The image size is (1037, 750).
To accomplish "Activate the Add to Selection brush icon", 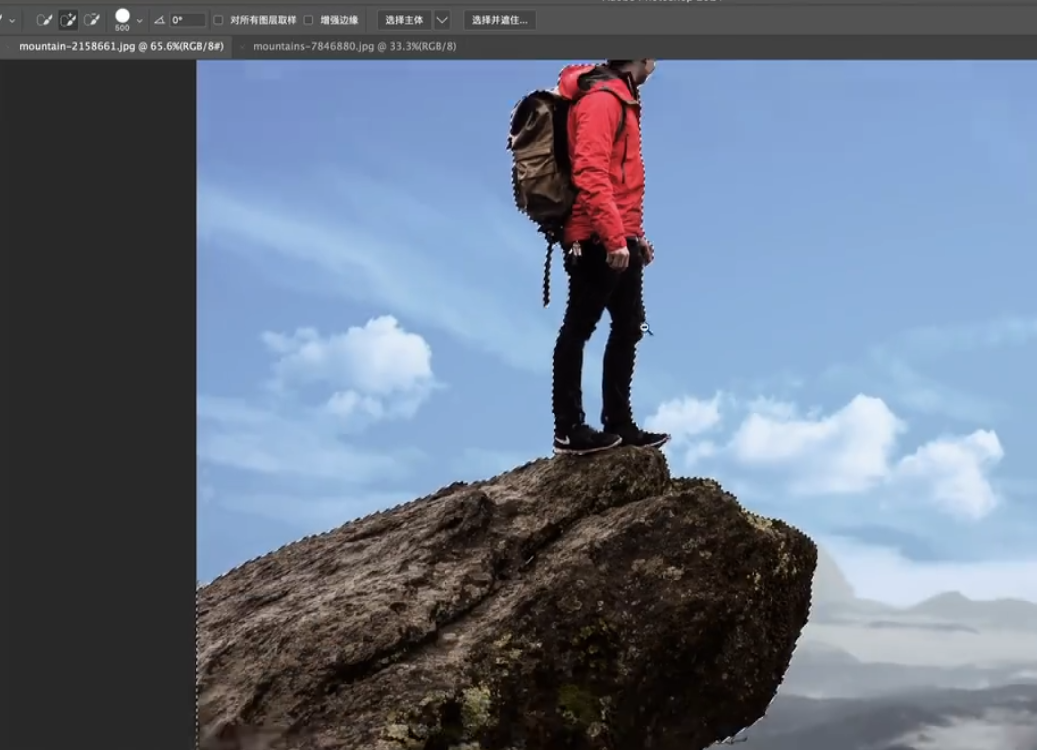I will (68, 20).
